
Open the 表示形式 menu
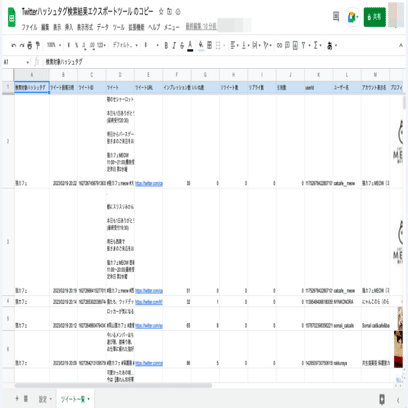coord(85,27)
